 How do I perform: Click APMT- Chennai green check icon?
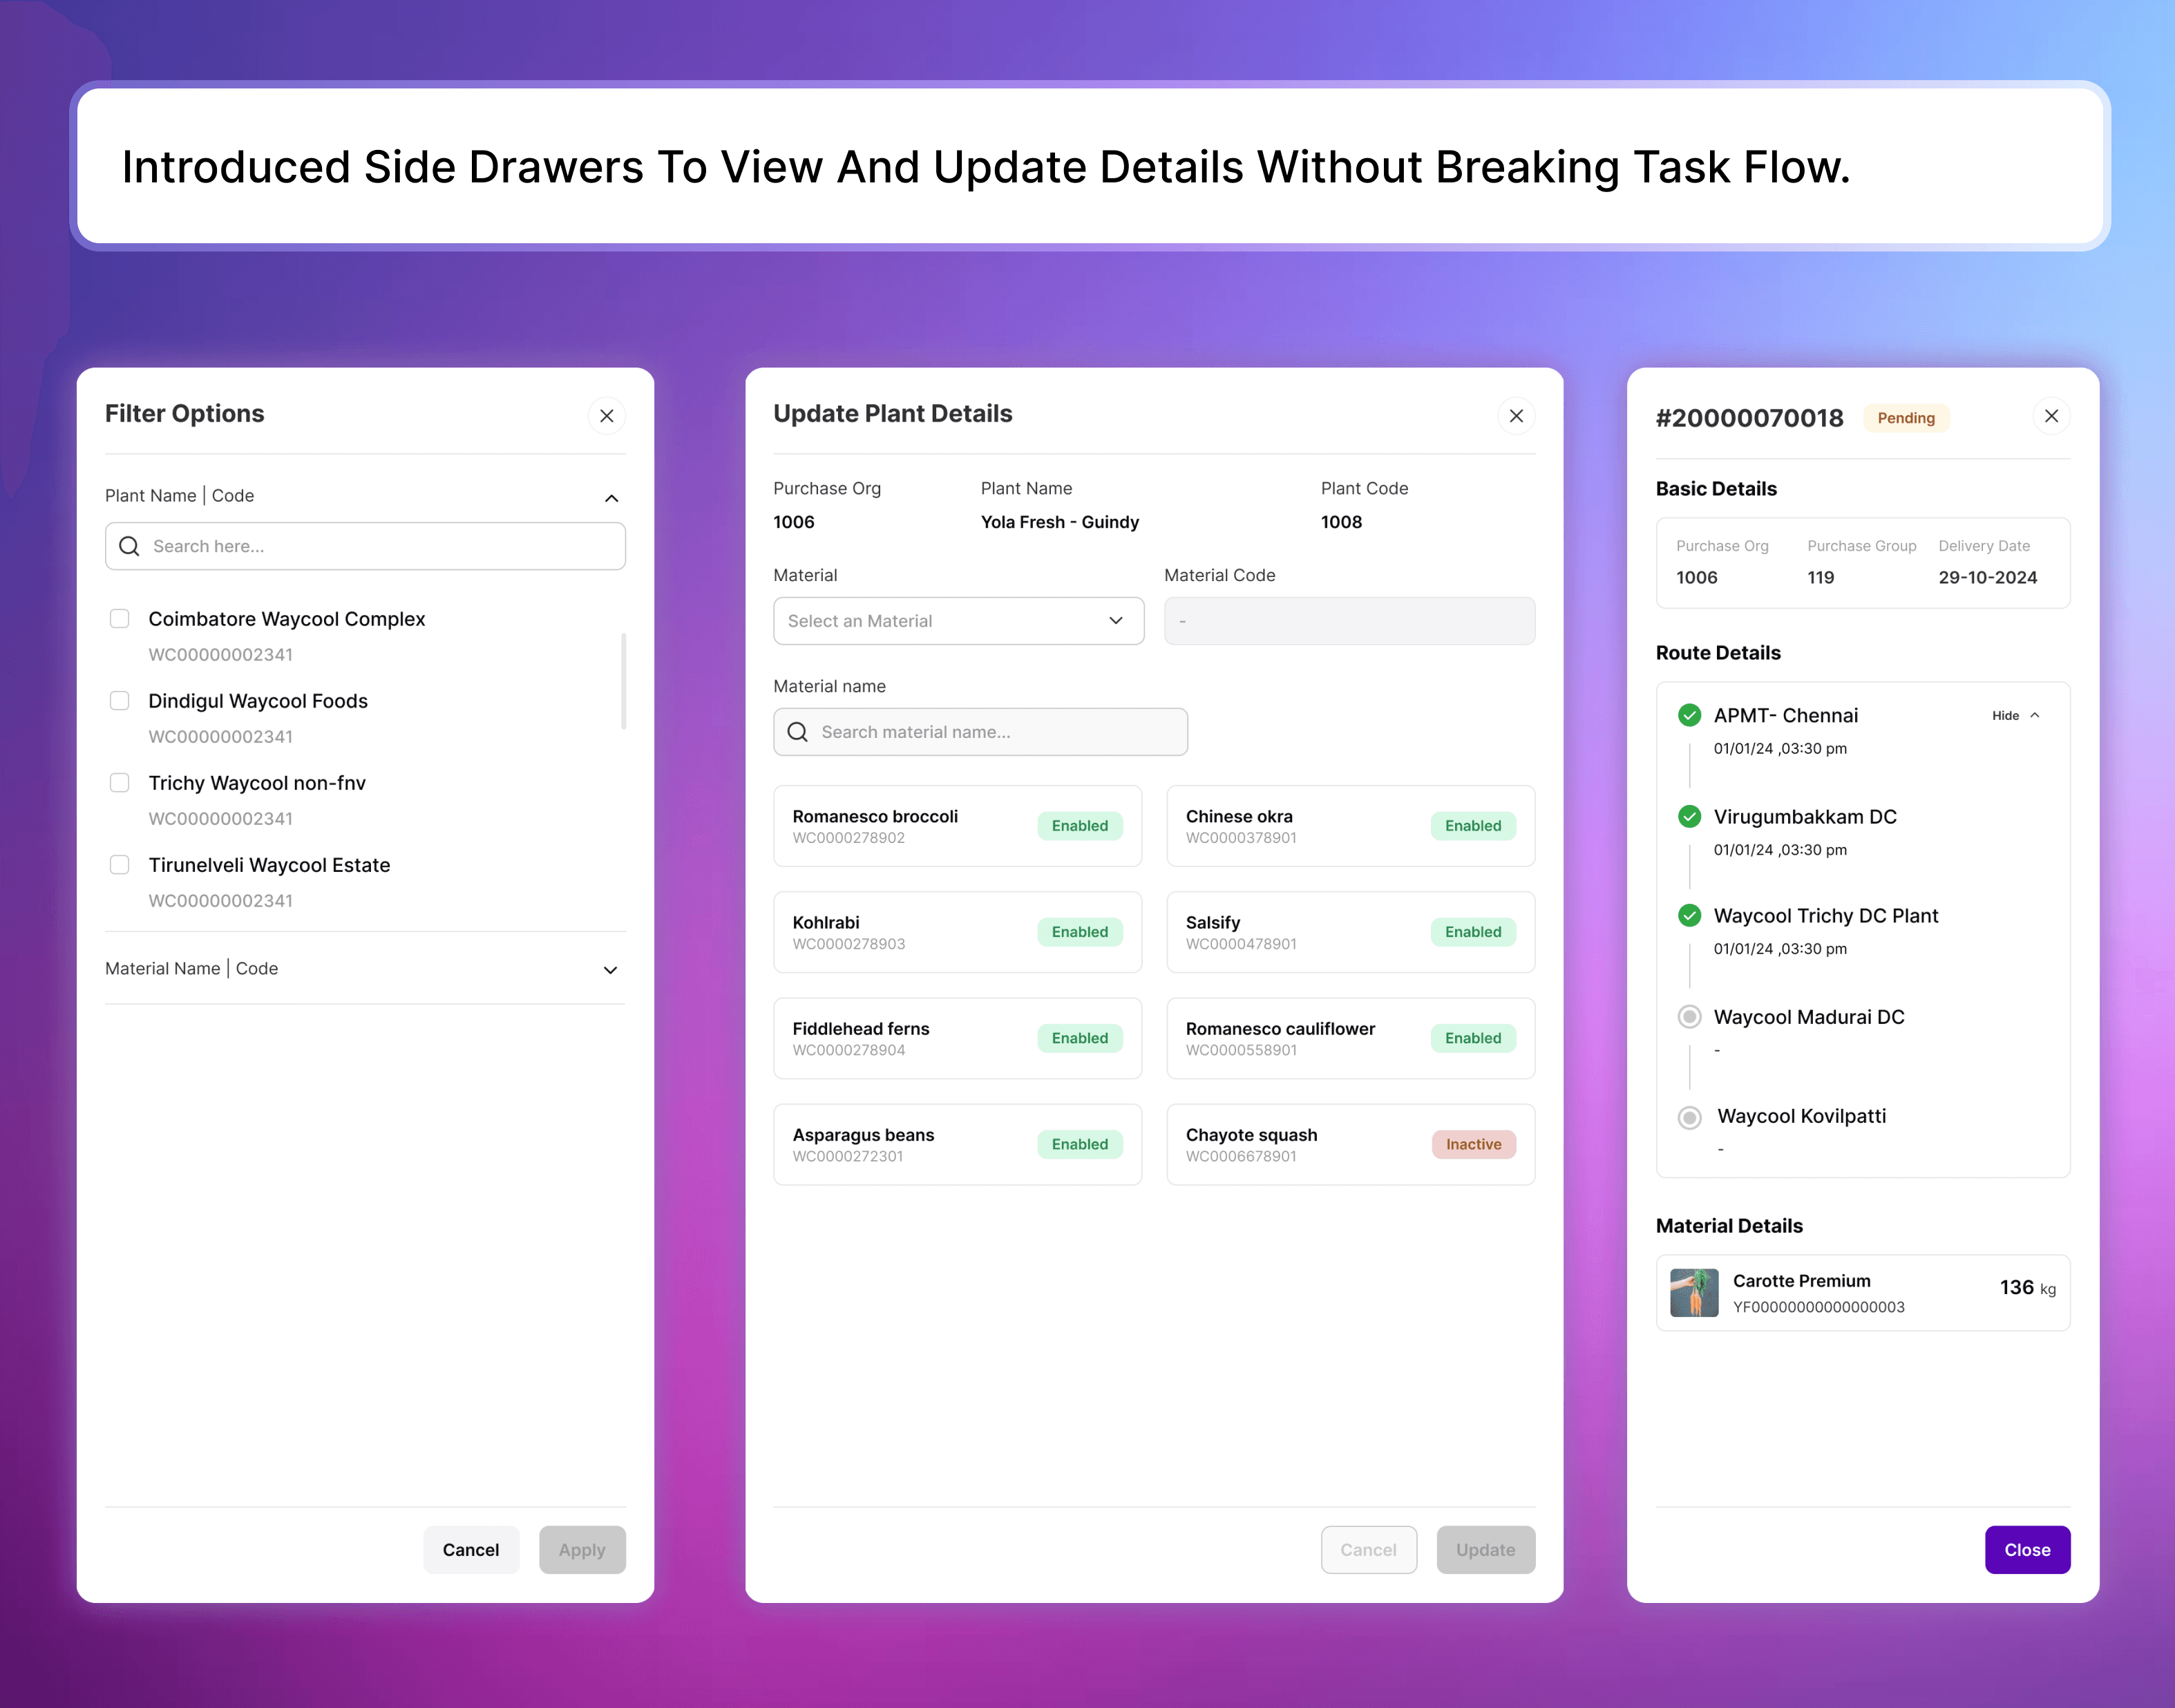[1689, 715]
